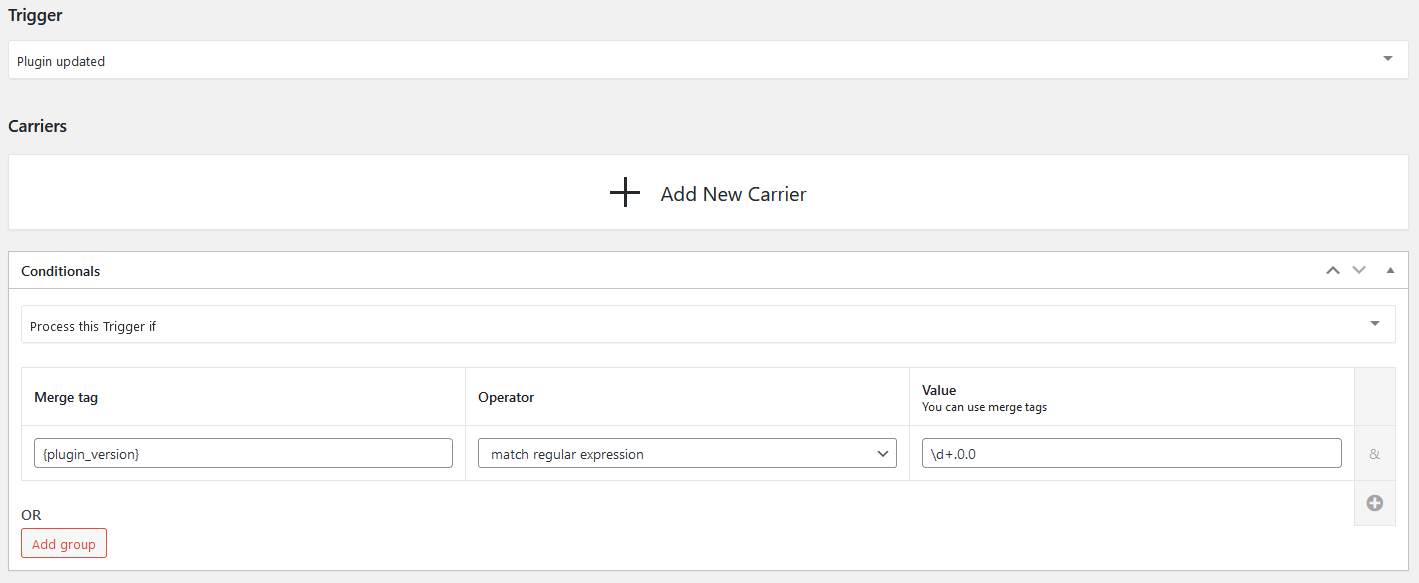Image resolution: width=1419 pixels, height=583 pixels.
Task: Open the Trigger dropdown showing Plugin updated
Action: (708, 60)
